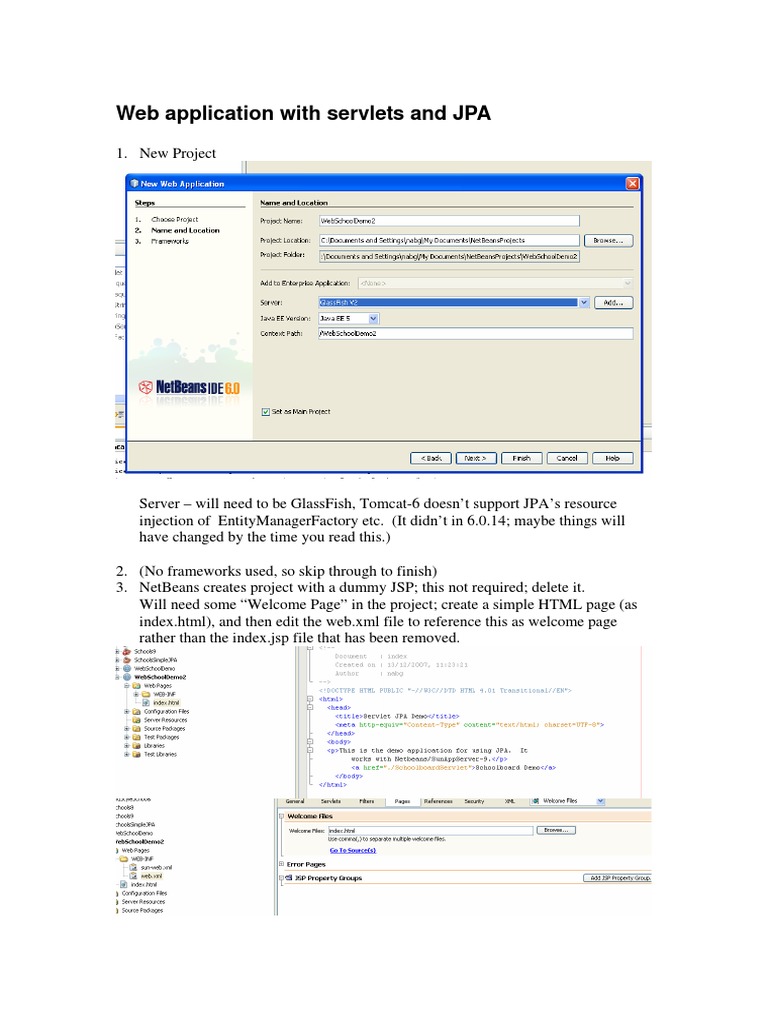The image size is (768, 1024).
Task: Collapse the <p> paragraph fold marker
Action: (310, 750)
